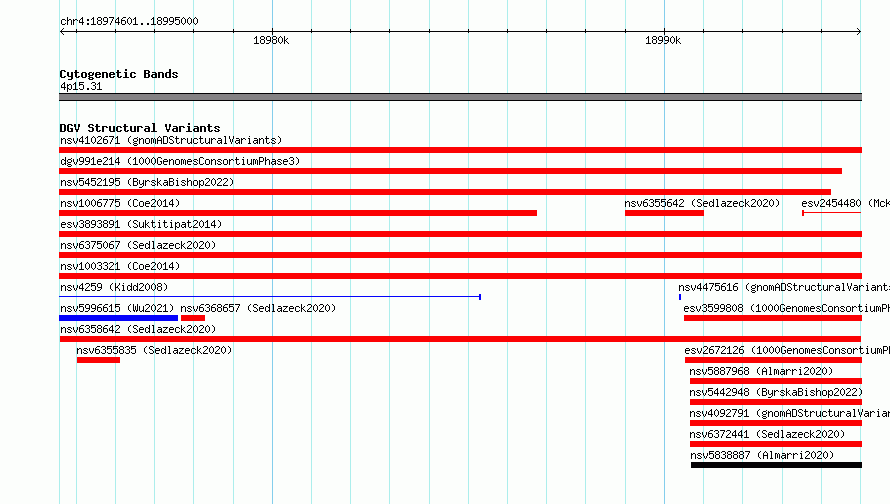The image size is (890, 504).
Task: Click the thin blue line under nsv4259
Action: point(270,297)
